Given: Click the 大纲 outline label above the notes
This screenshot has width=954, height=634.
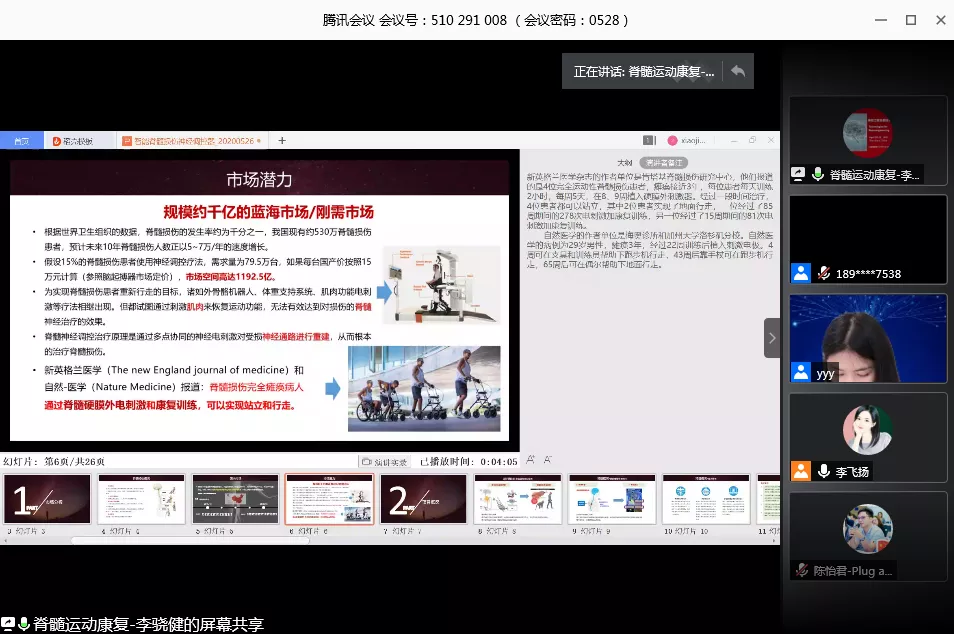Looking at the screenshot, I should pyautogui.click(x=627, y=161).
